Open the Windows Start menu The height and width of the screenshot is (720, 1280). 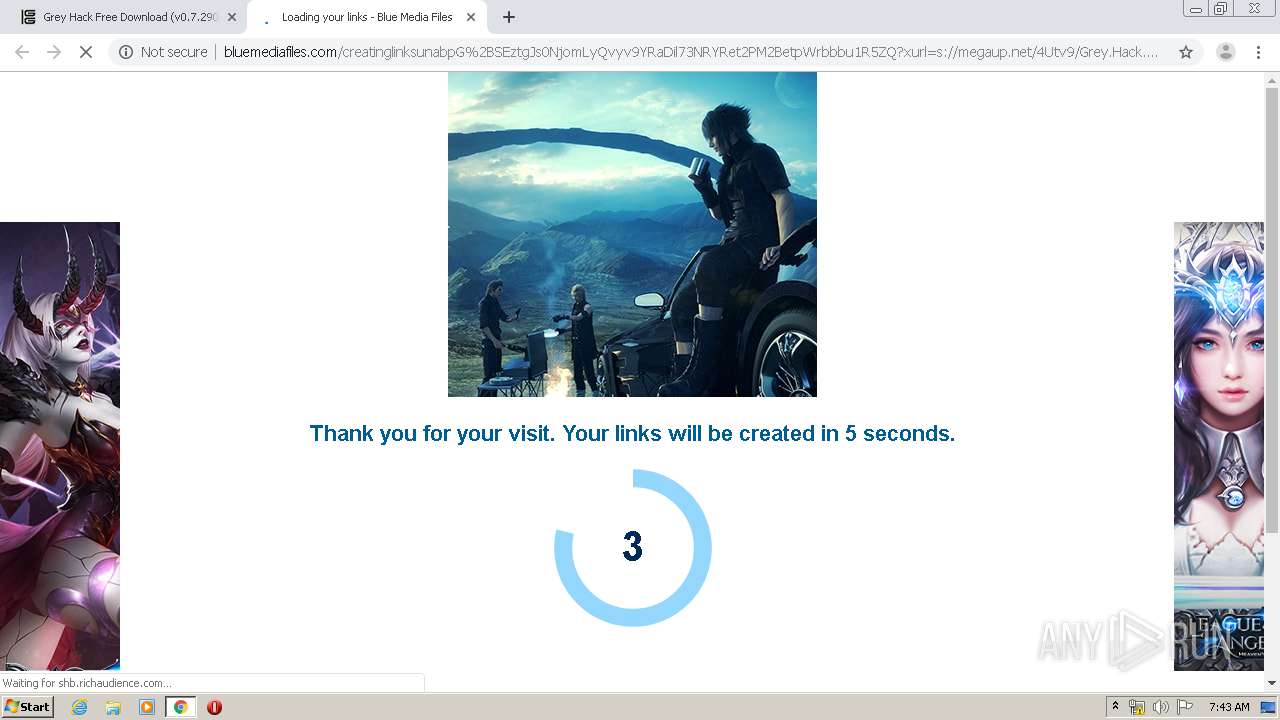[27, 707]
